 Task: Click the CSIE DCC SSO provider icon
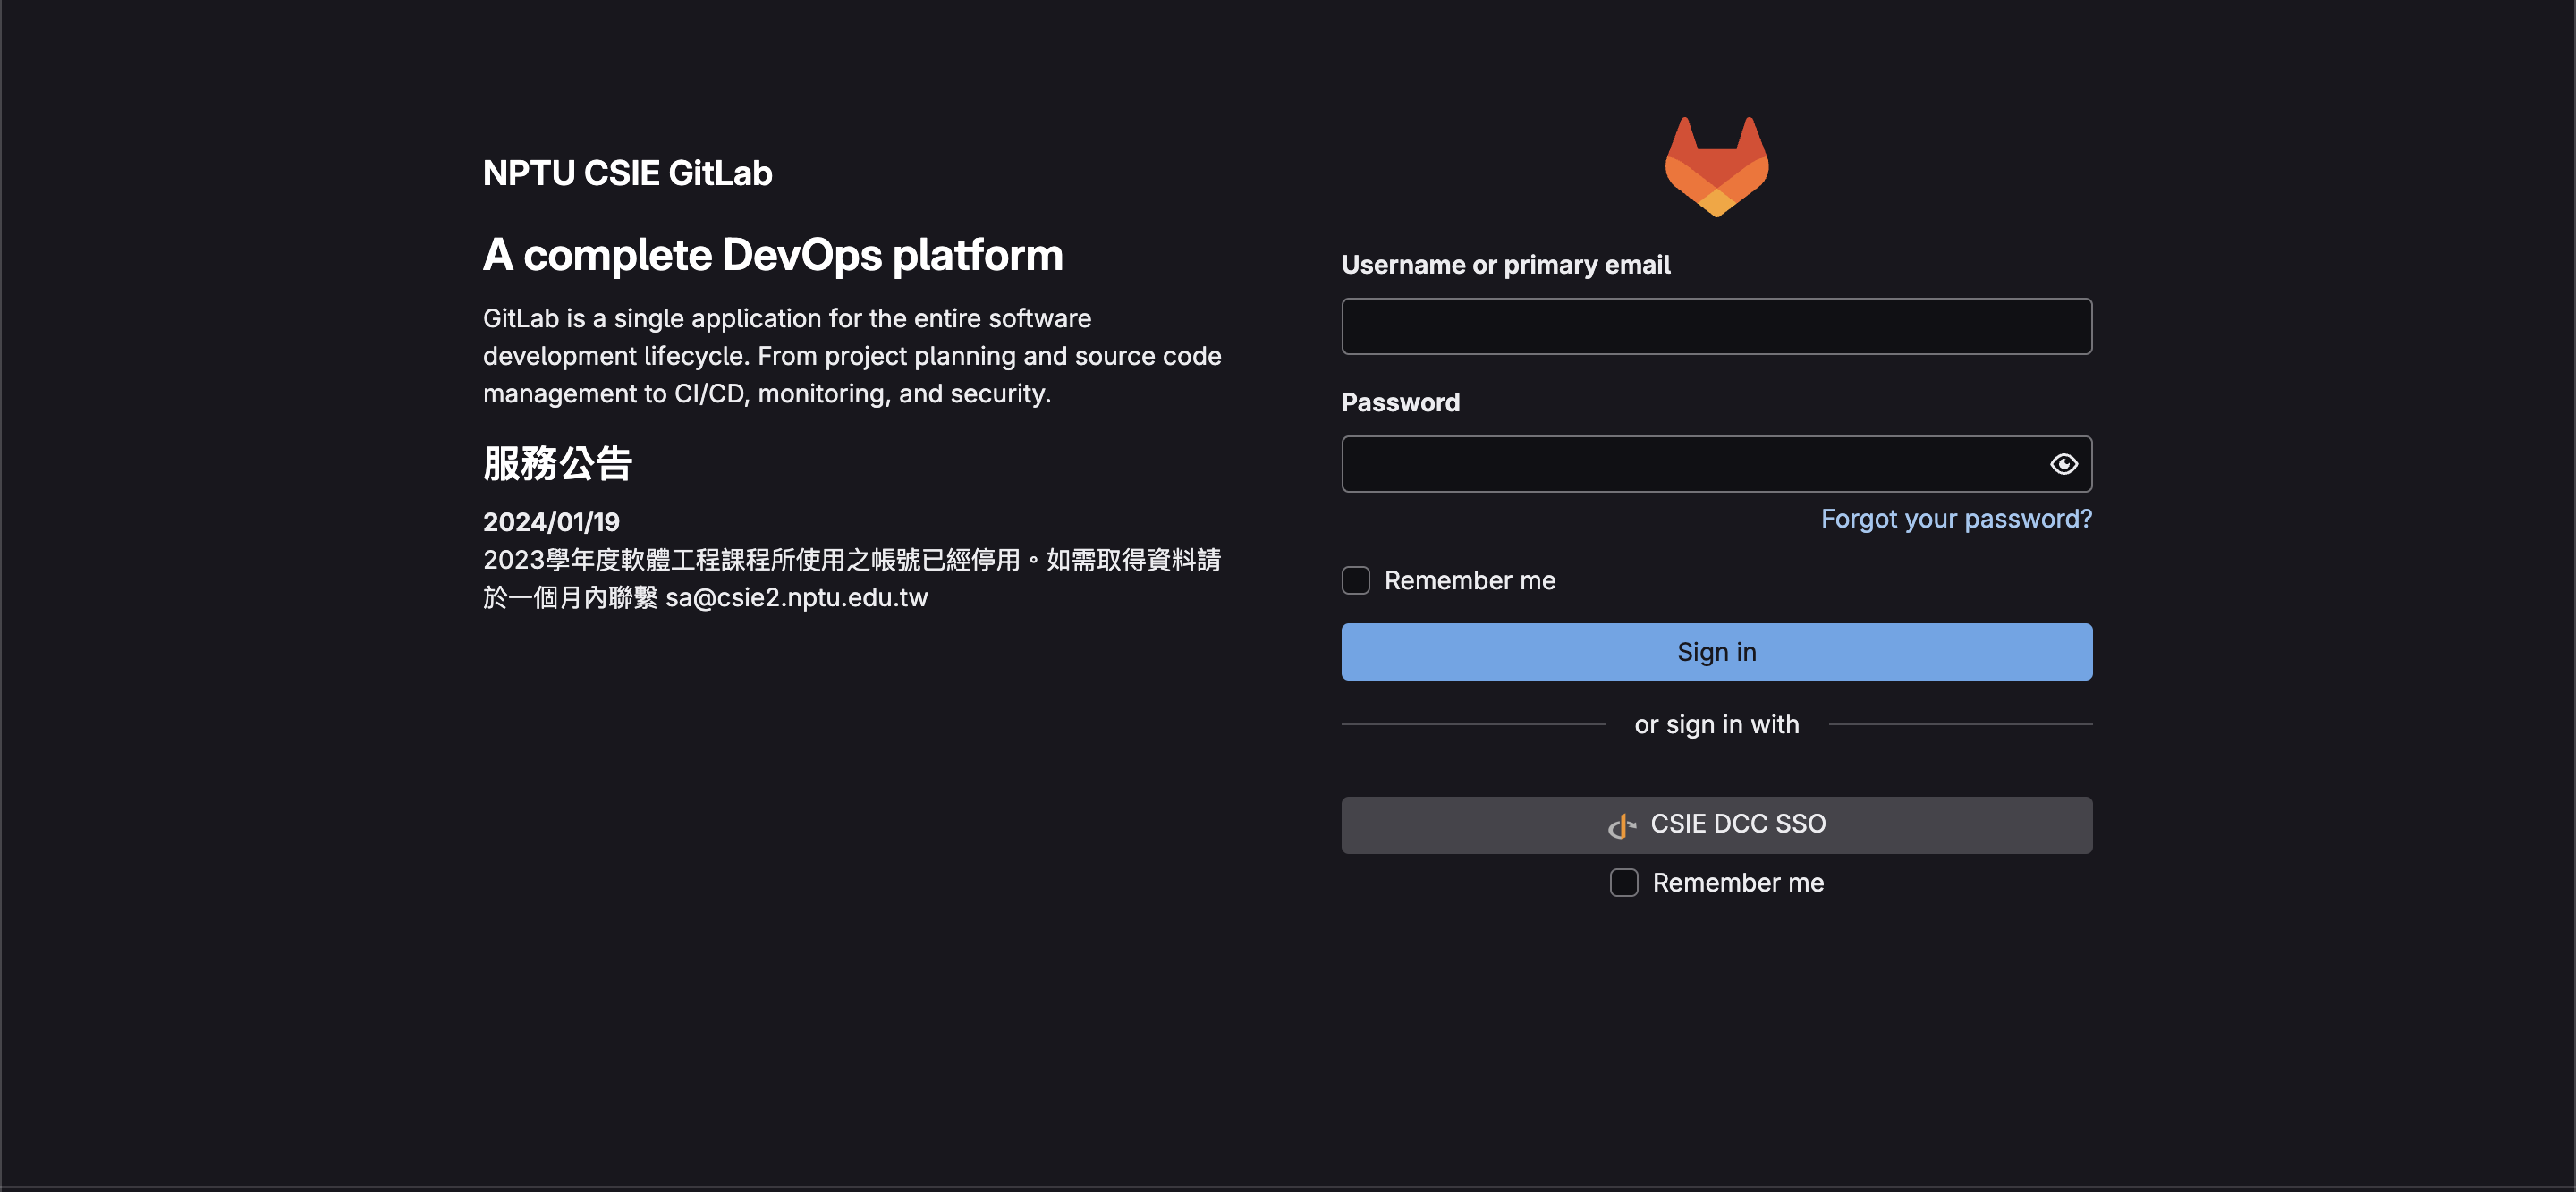click(1621, 825)
